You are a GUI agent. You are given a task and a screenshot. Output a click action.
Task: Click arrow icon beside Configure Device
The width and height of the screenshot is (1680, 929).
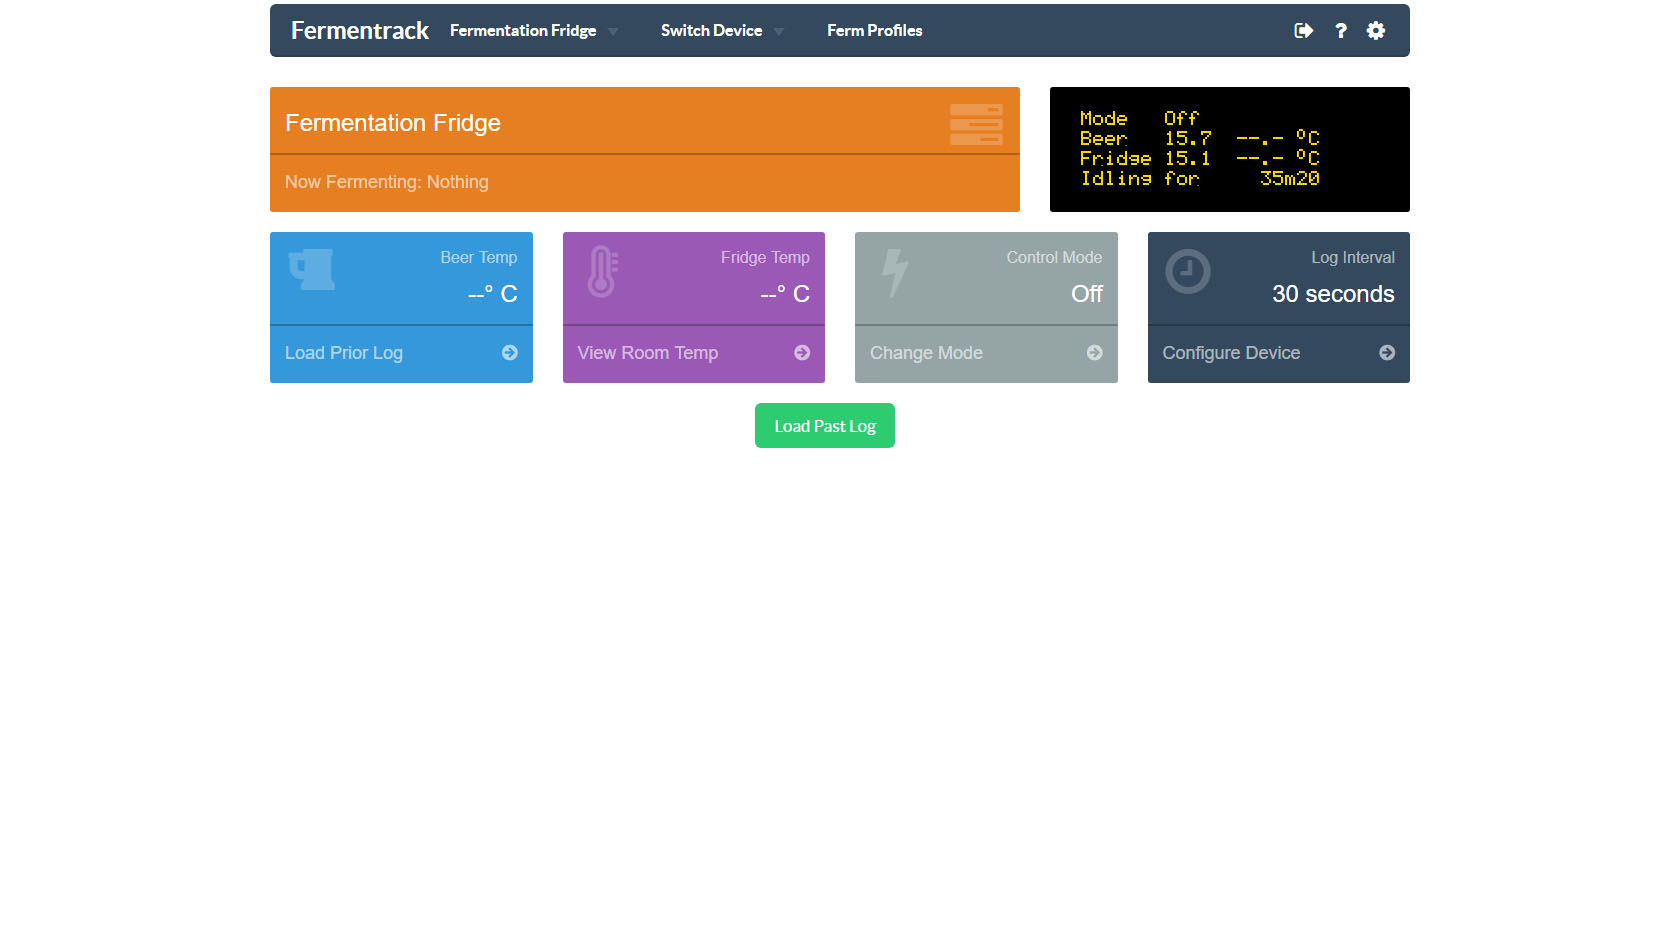coord(1387,353)
